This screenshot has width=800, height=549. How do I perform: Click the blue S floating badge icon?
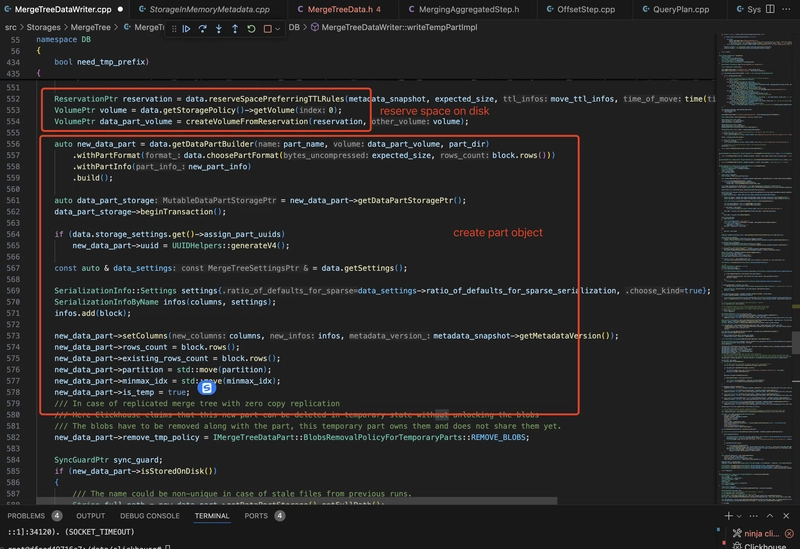click(x=207, y=388)
